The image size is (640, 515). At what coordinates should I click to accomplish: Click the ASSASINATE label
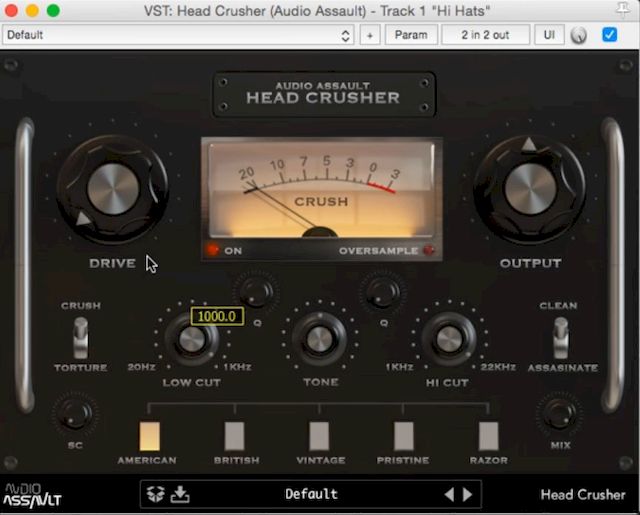[x=563, y=368]
